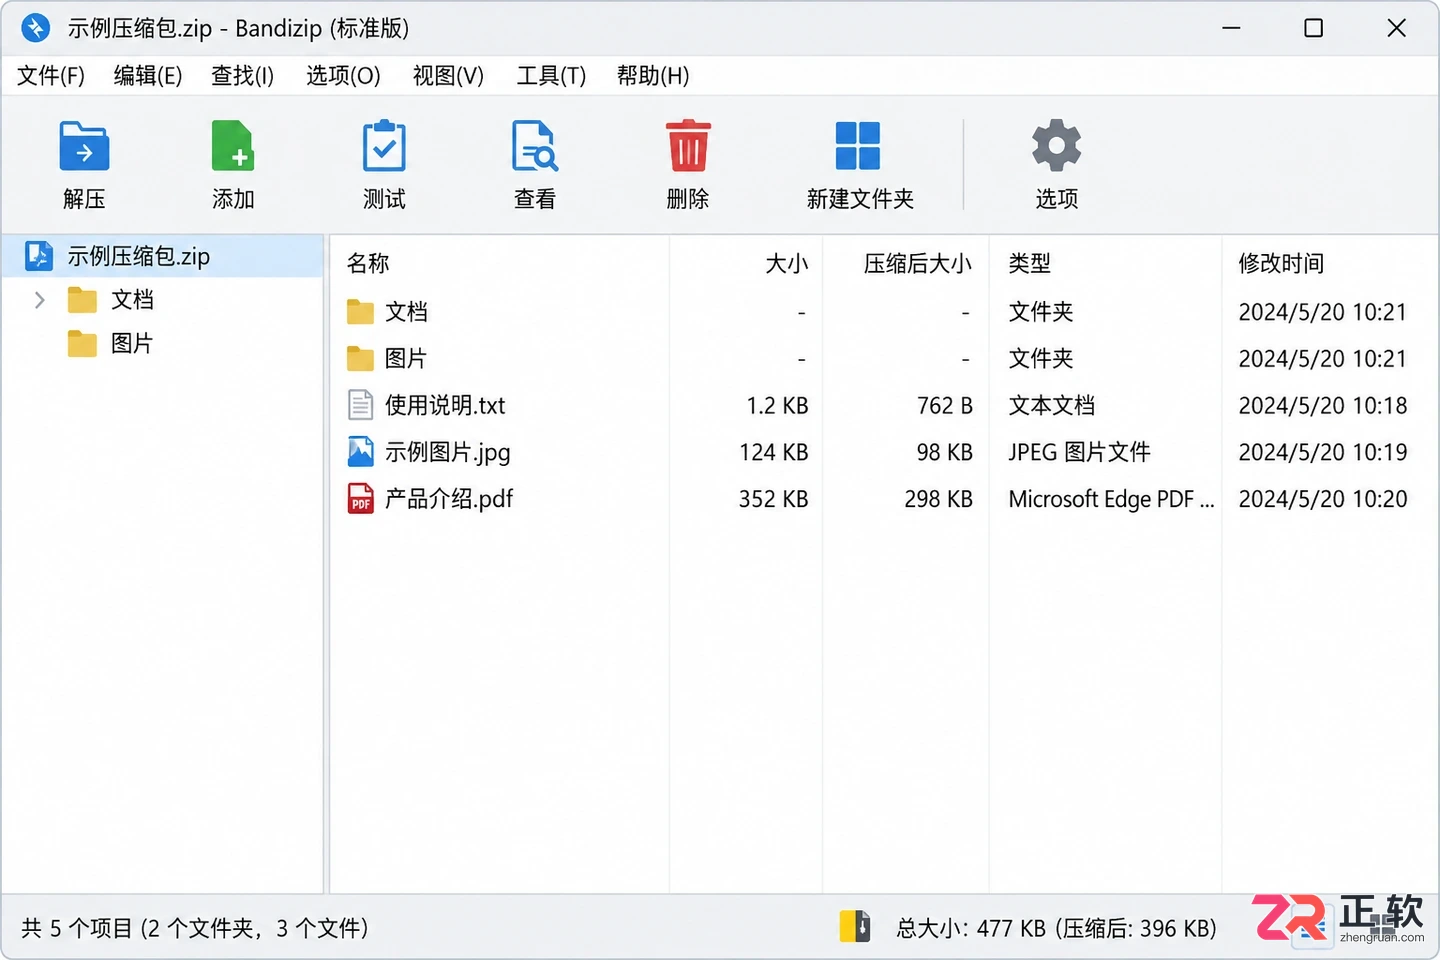Select the 文档 label in left tree
Image resolution: width=1440 pixels, height=960 pixels.
(132, 300)
